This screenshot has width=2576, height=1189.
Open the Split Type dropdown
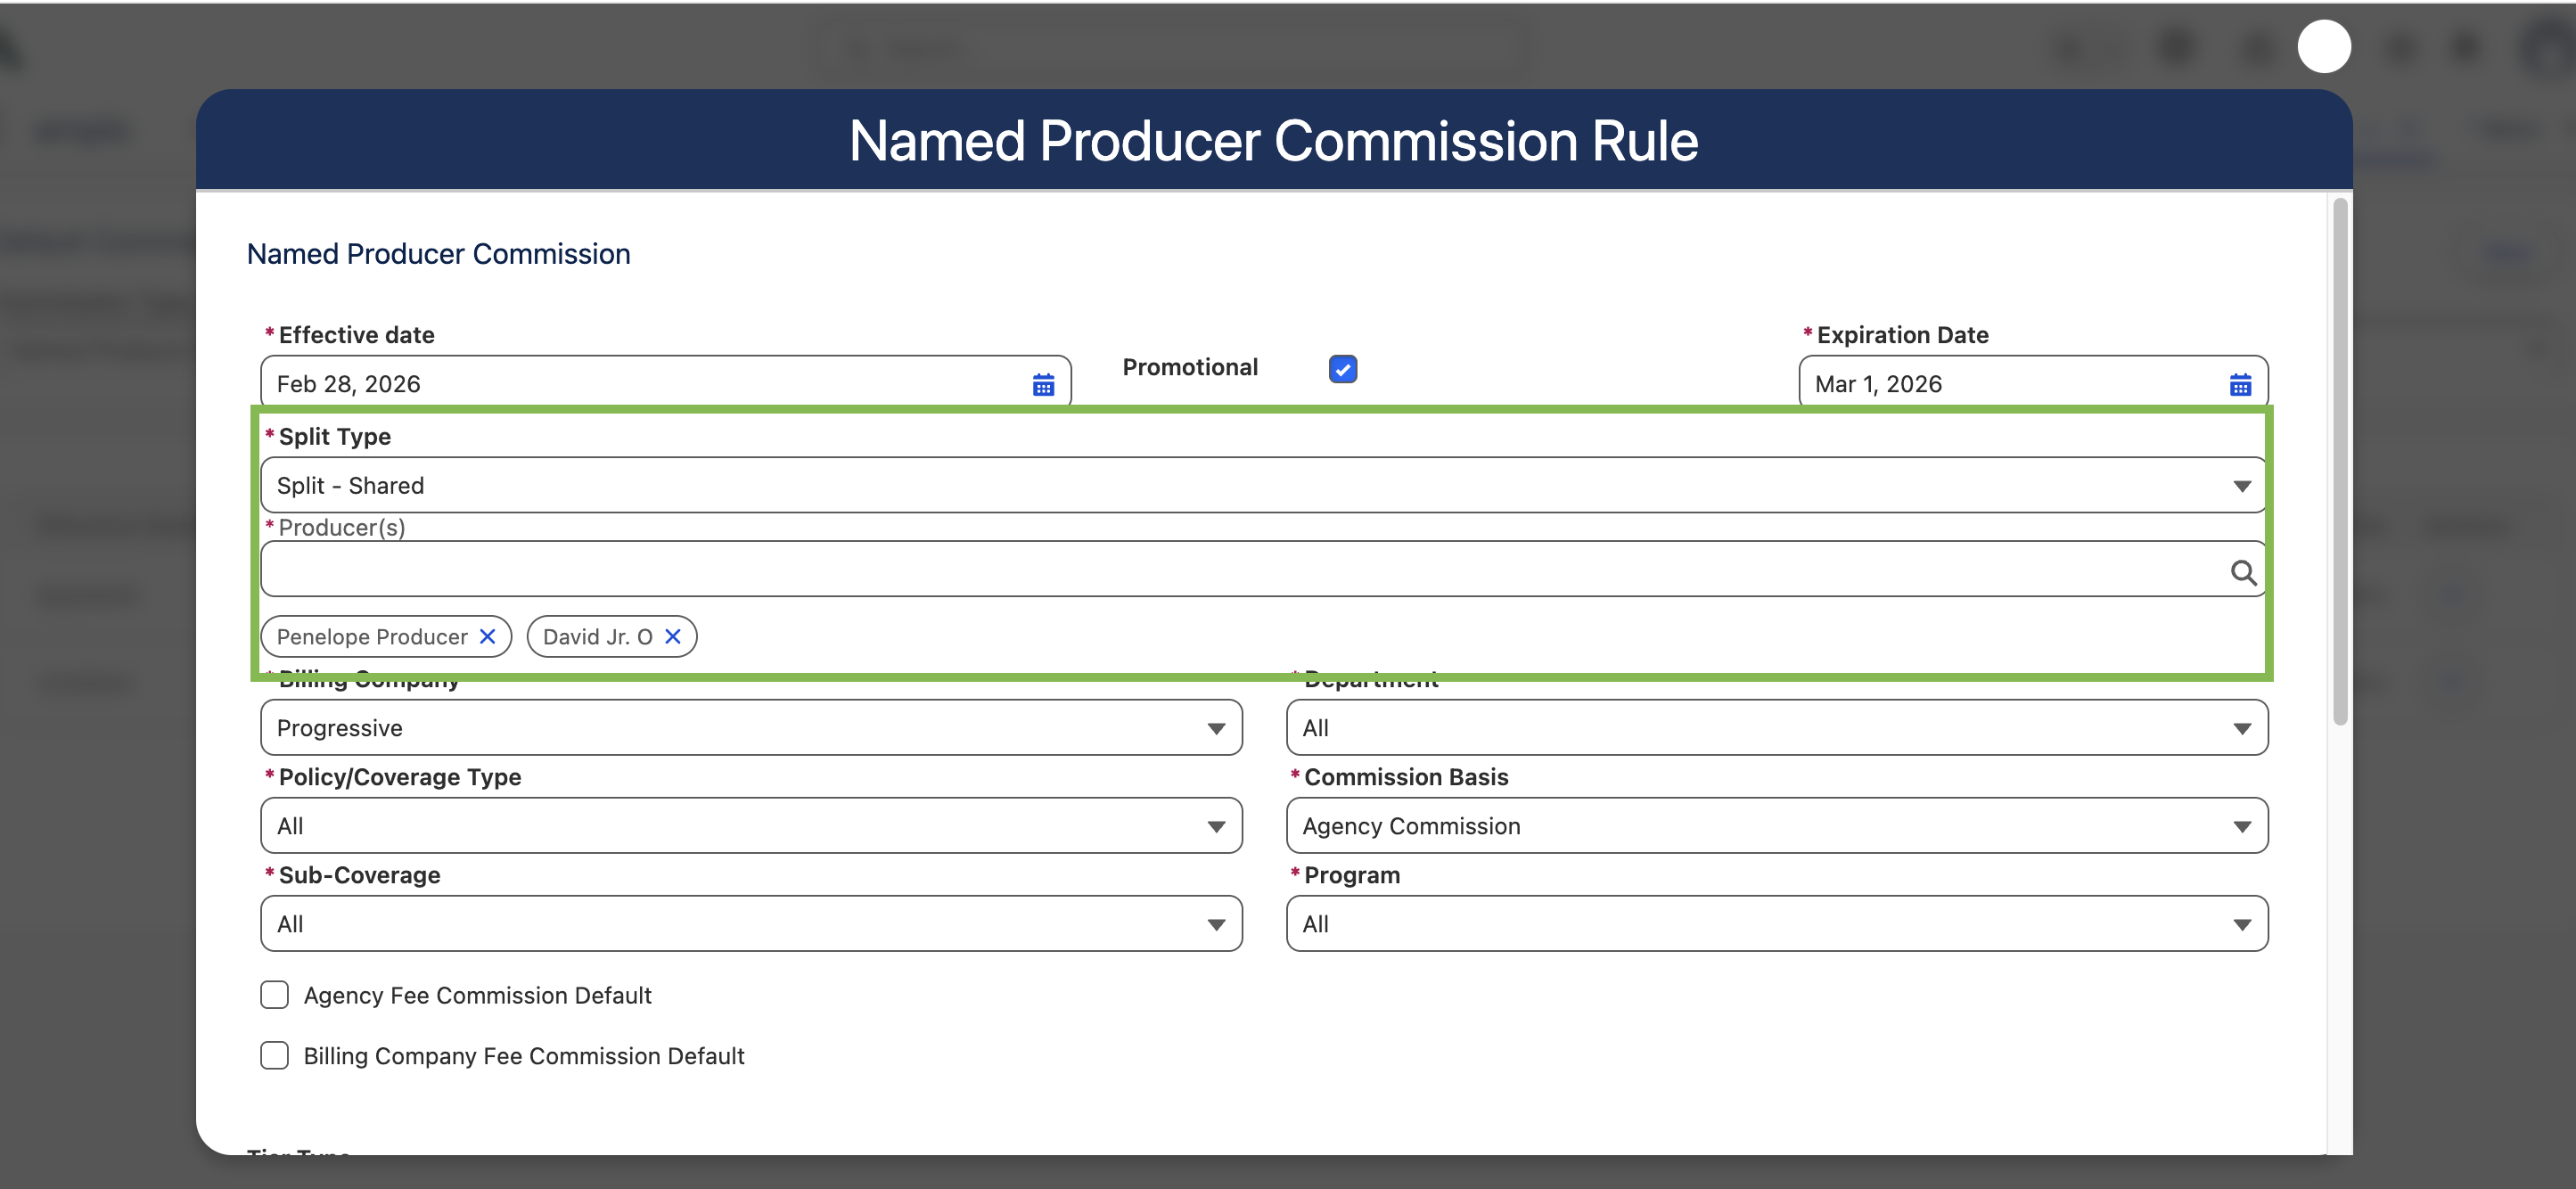tap(1263, 486)
